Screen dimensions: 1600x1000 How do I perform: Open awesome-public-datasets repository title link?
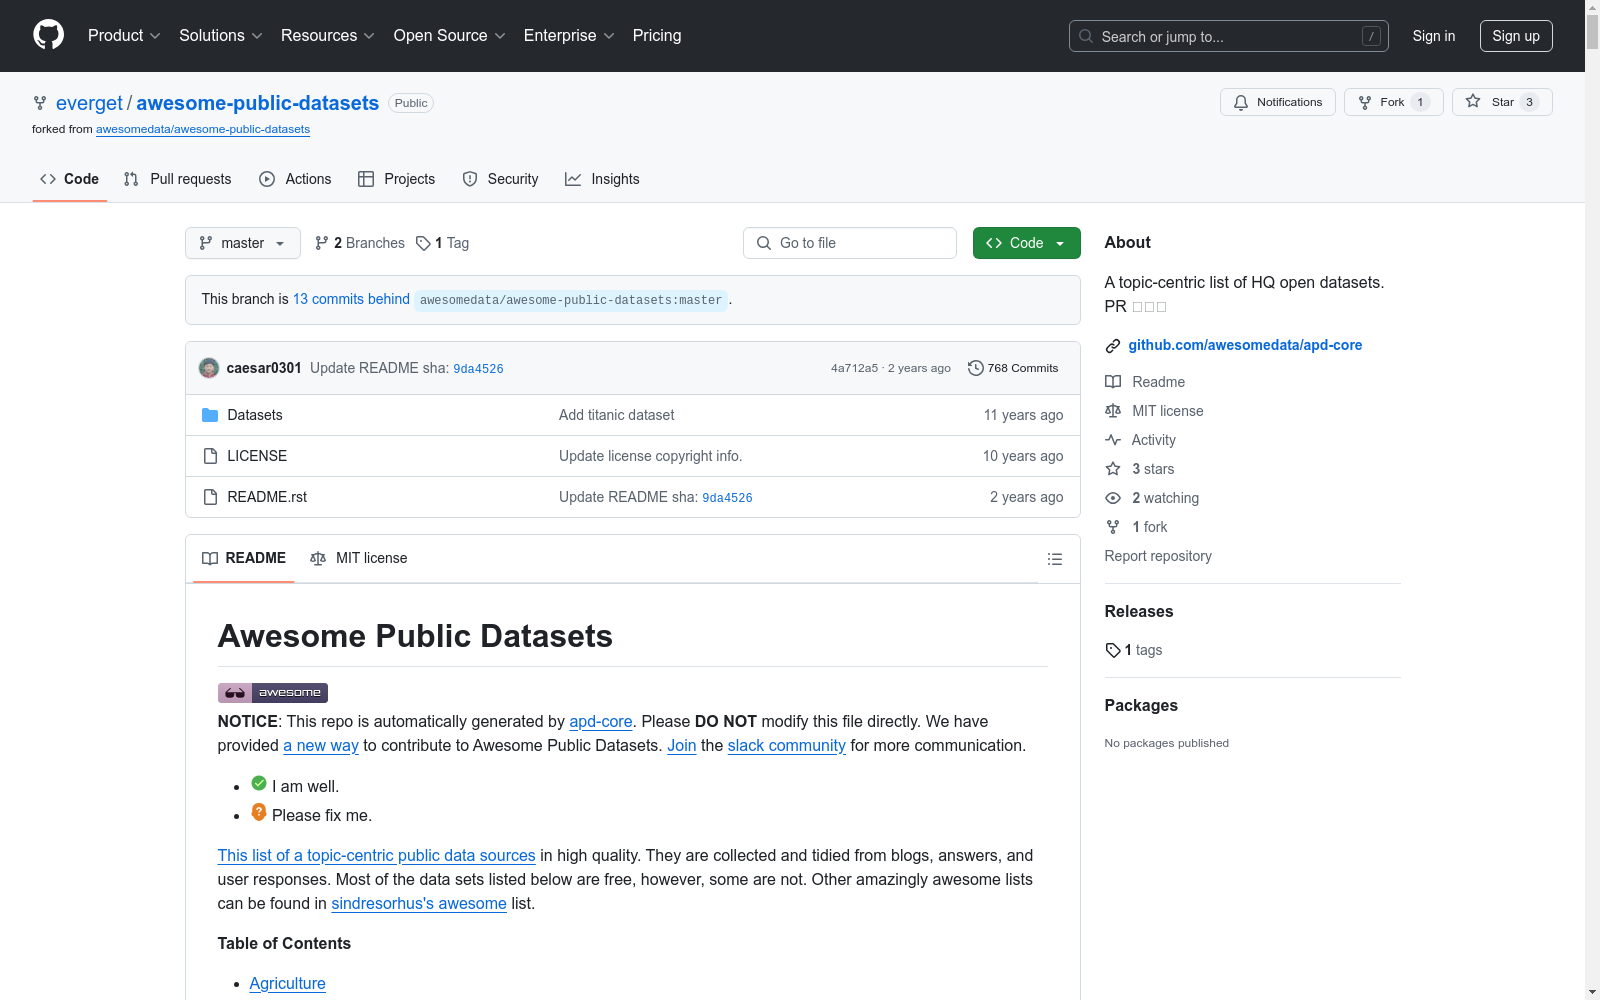pos(257,103)
